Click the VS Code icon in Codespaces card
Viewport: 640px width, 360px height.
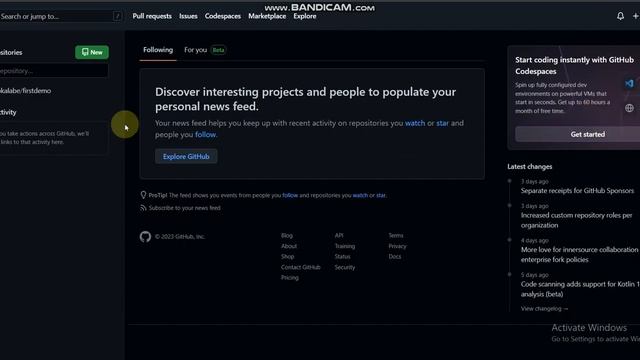pyautogui.click(x=629, y=84)
